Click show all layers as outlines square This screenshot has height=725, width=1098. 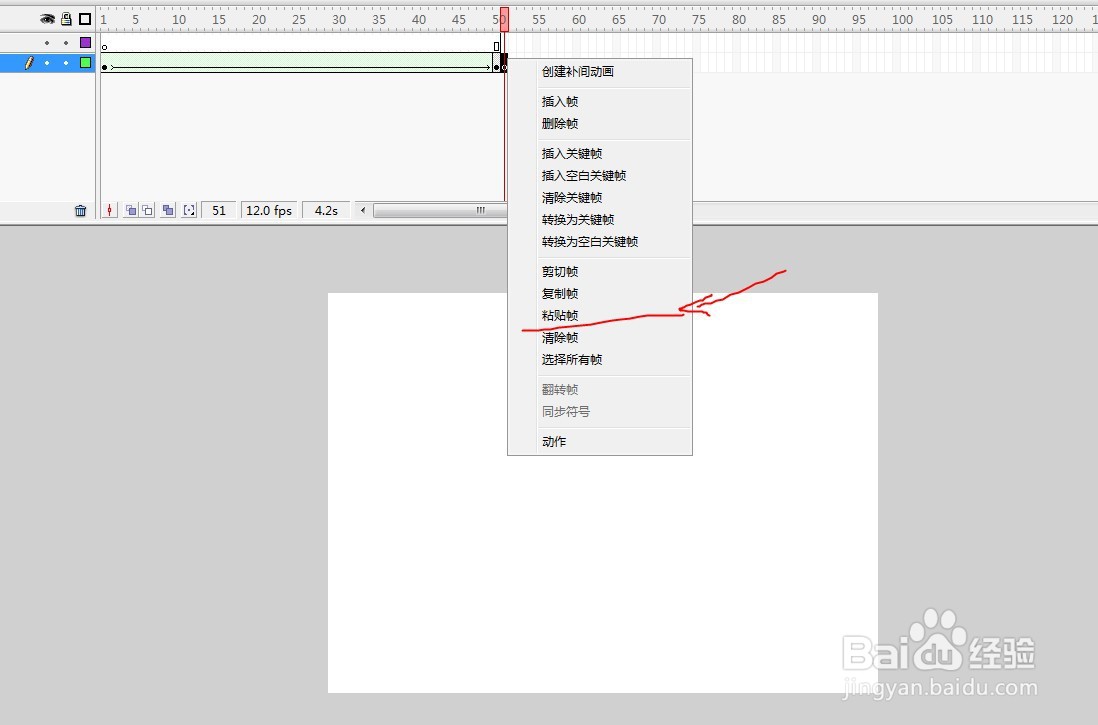point(85,19)
